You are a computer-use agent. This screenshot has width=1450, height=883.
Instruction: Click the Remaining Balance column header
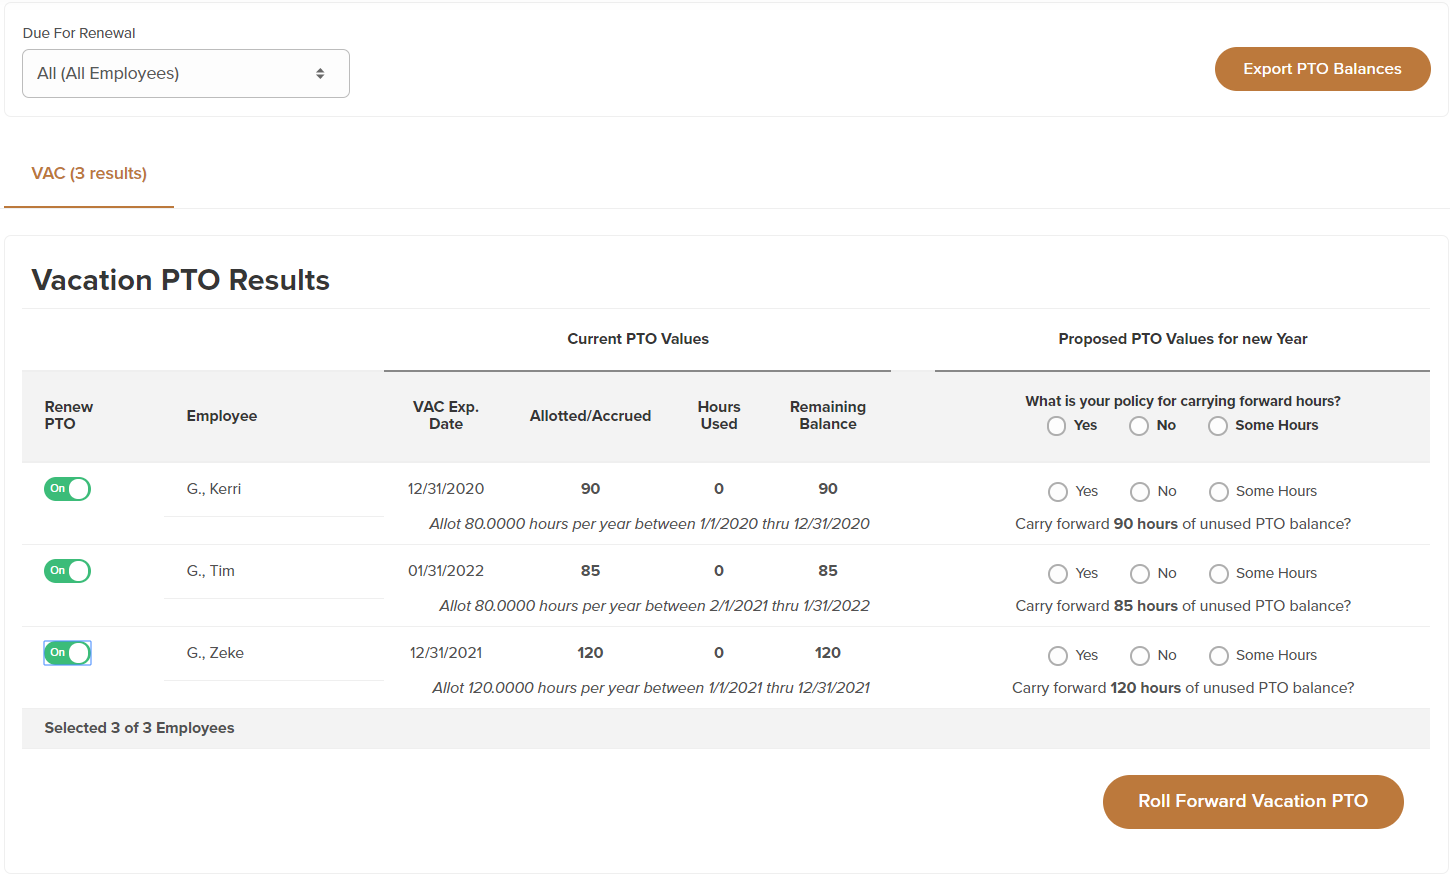[x=828, y=416]
